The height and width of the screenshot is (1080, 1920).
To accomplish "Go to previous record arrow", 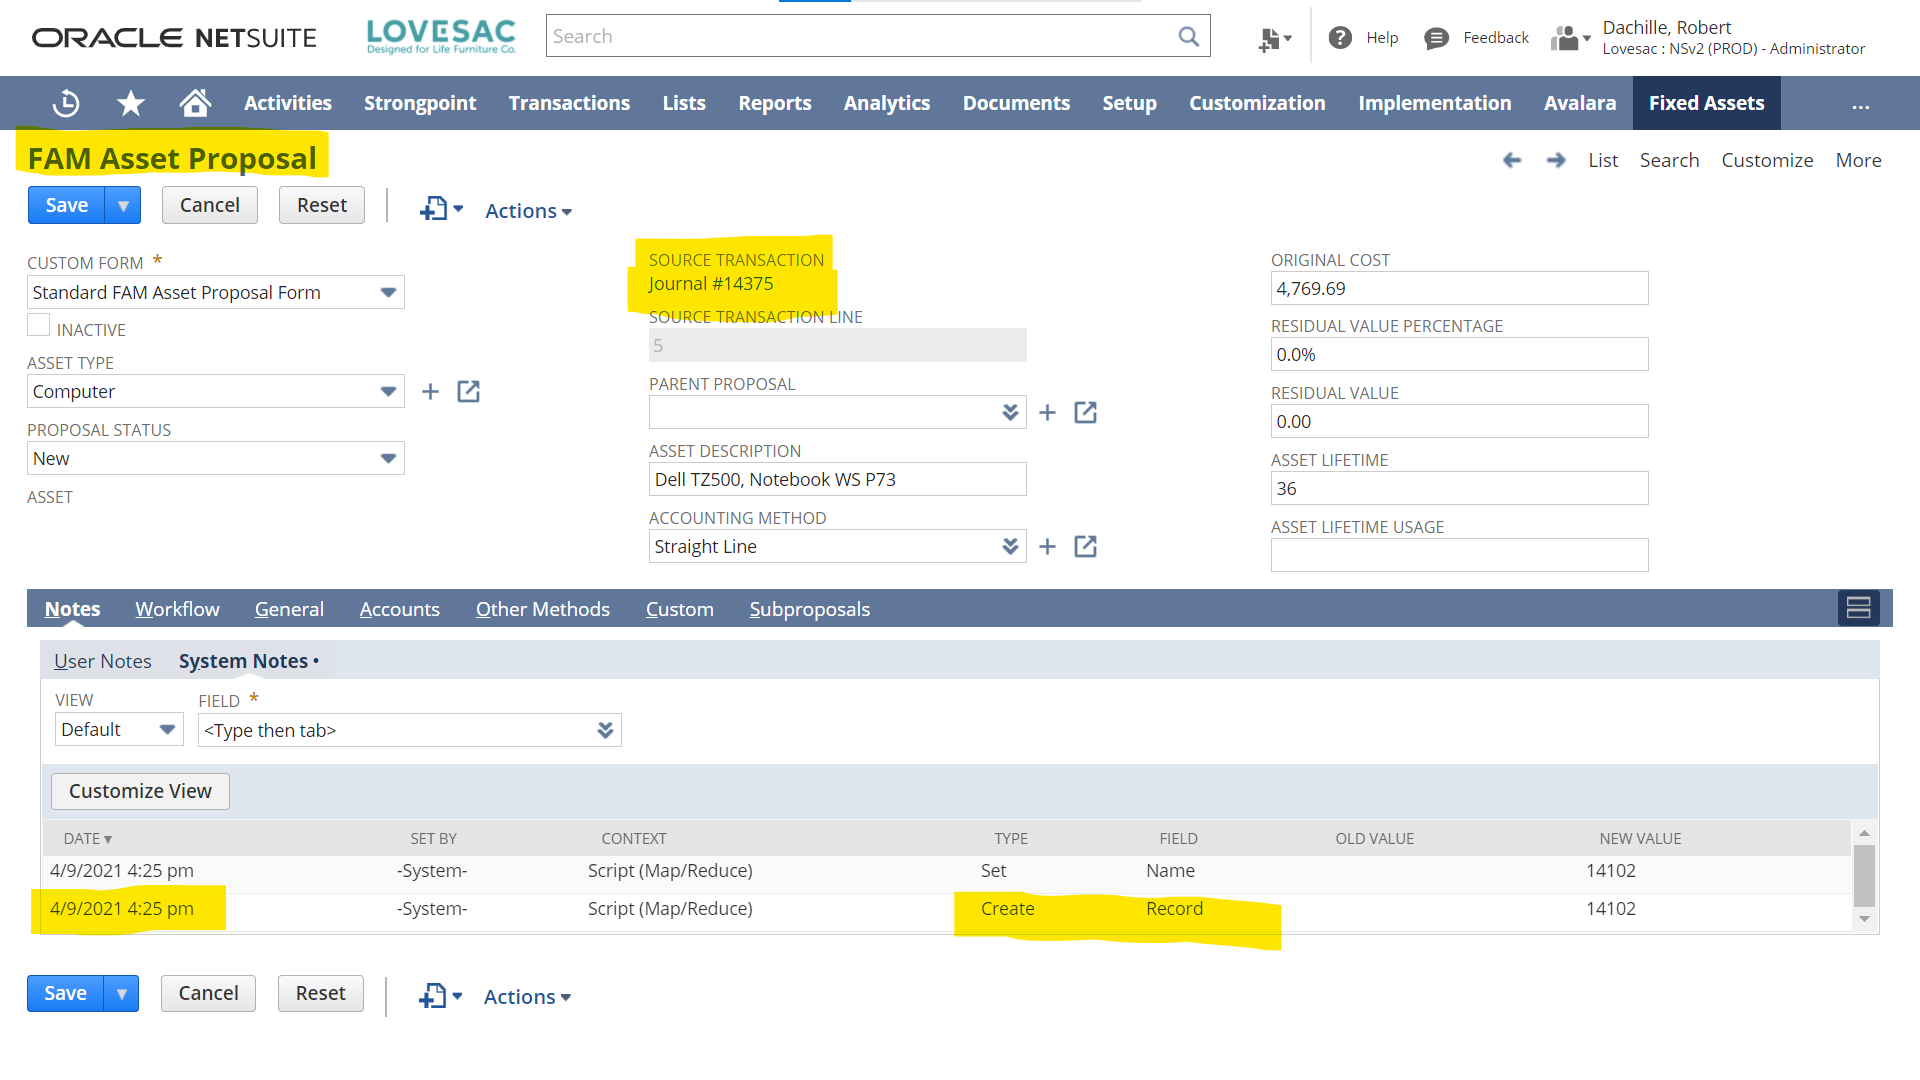I will (x=1512, y=160).
